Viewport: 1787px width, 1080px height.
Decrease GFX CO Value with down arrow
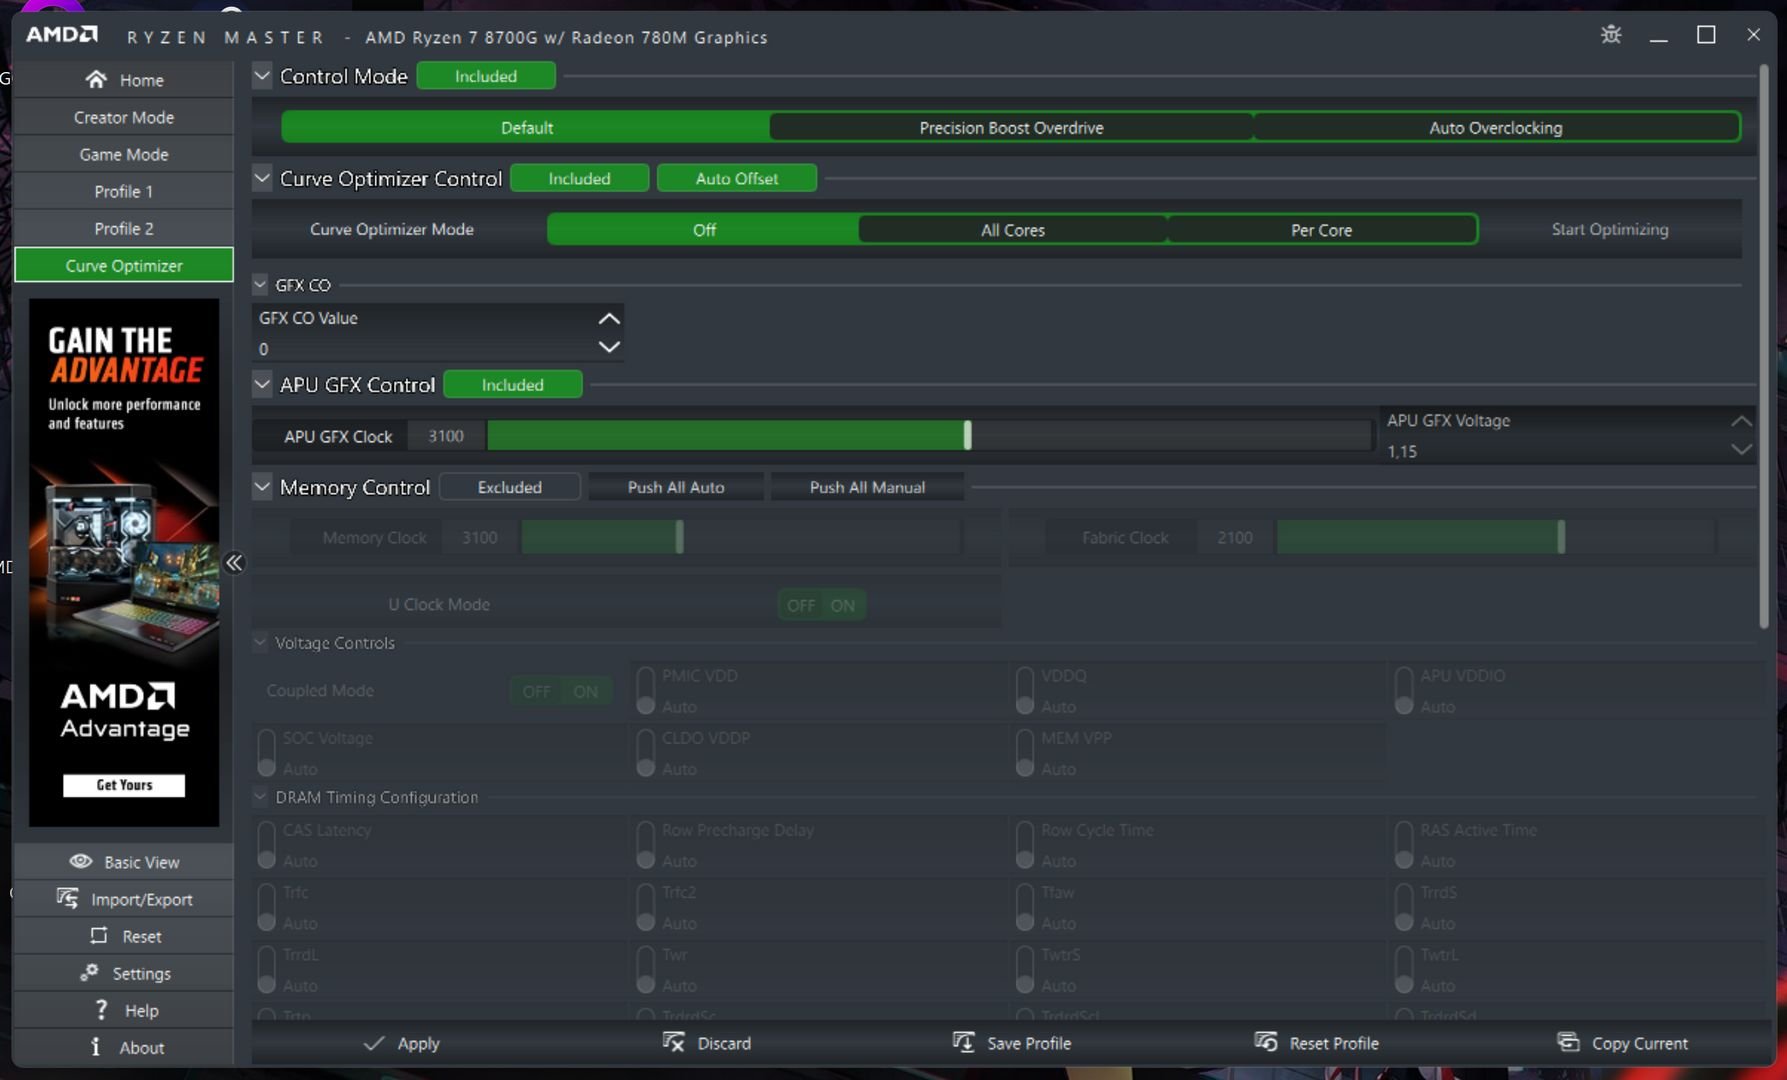tap(609, 347)
